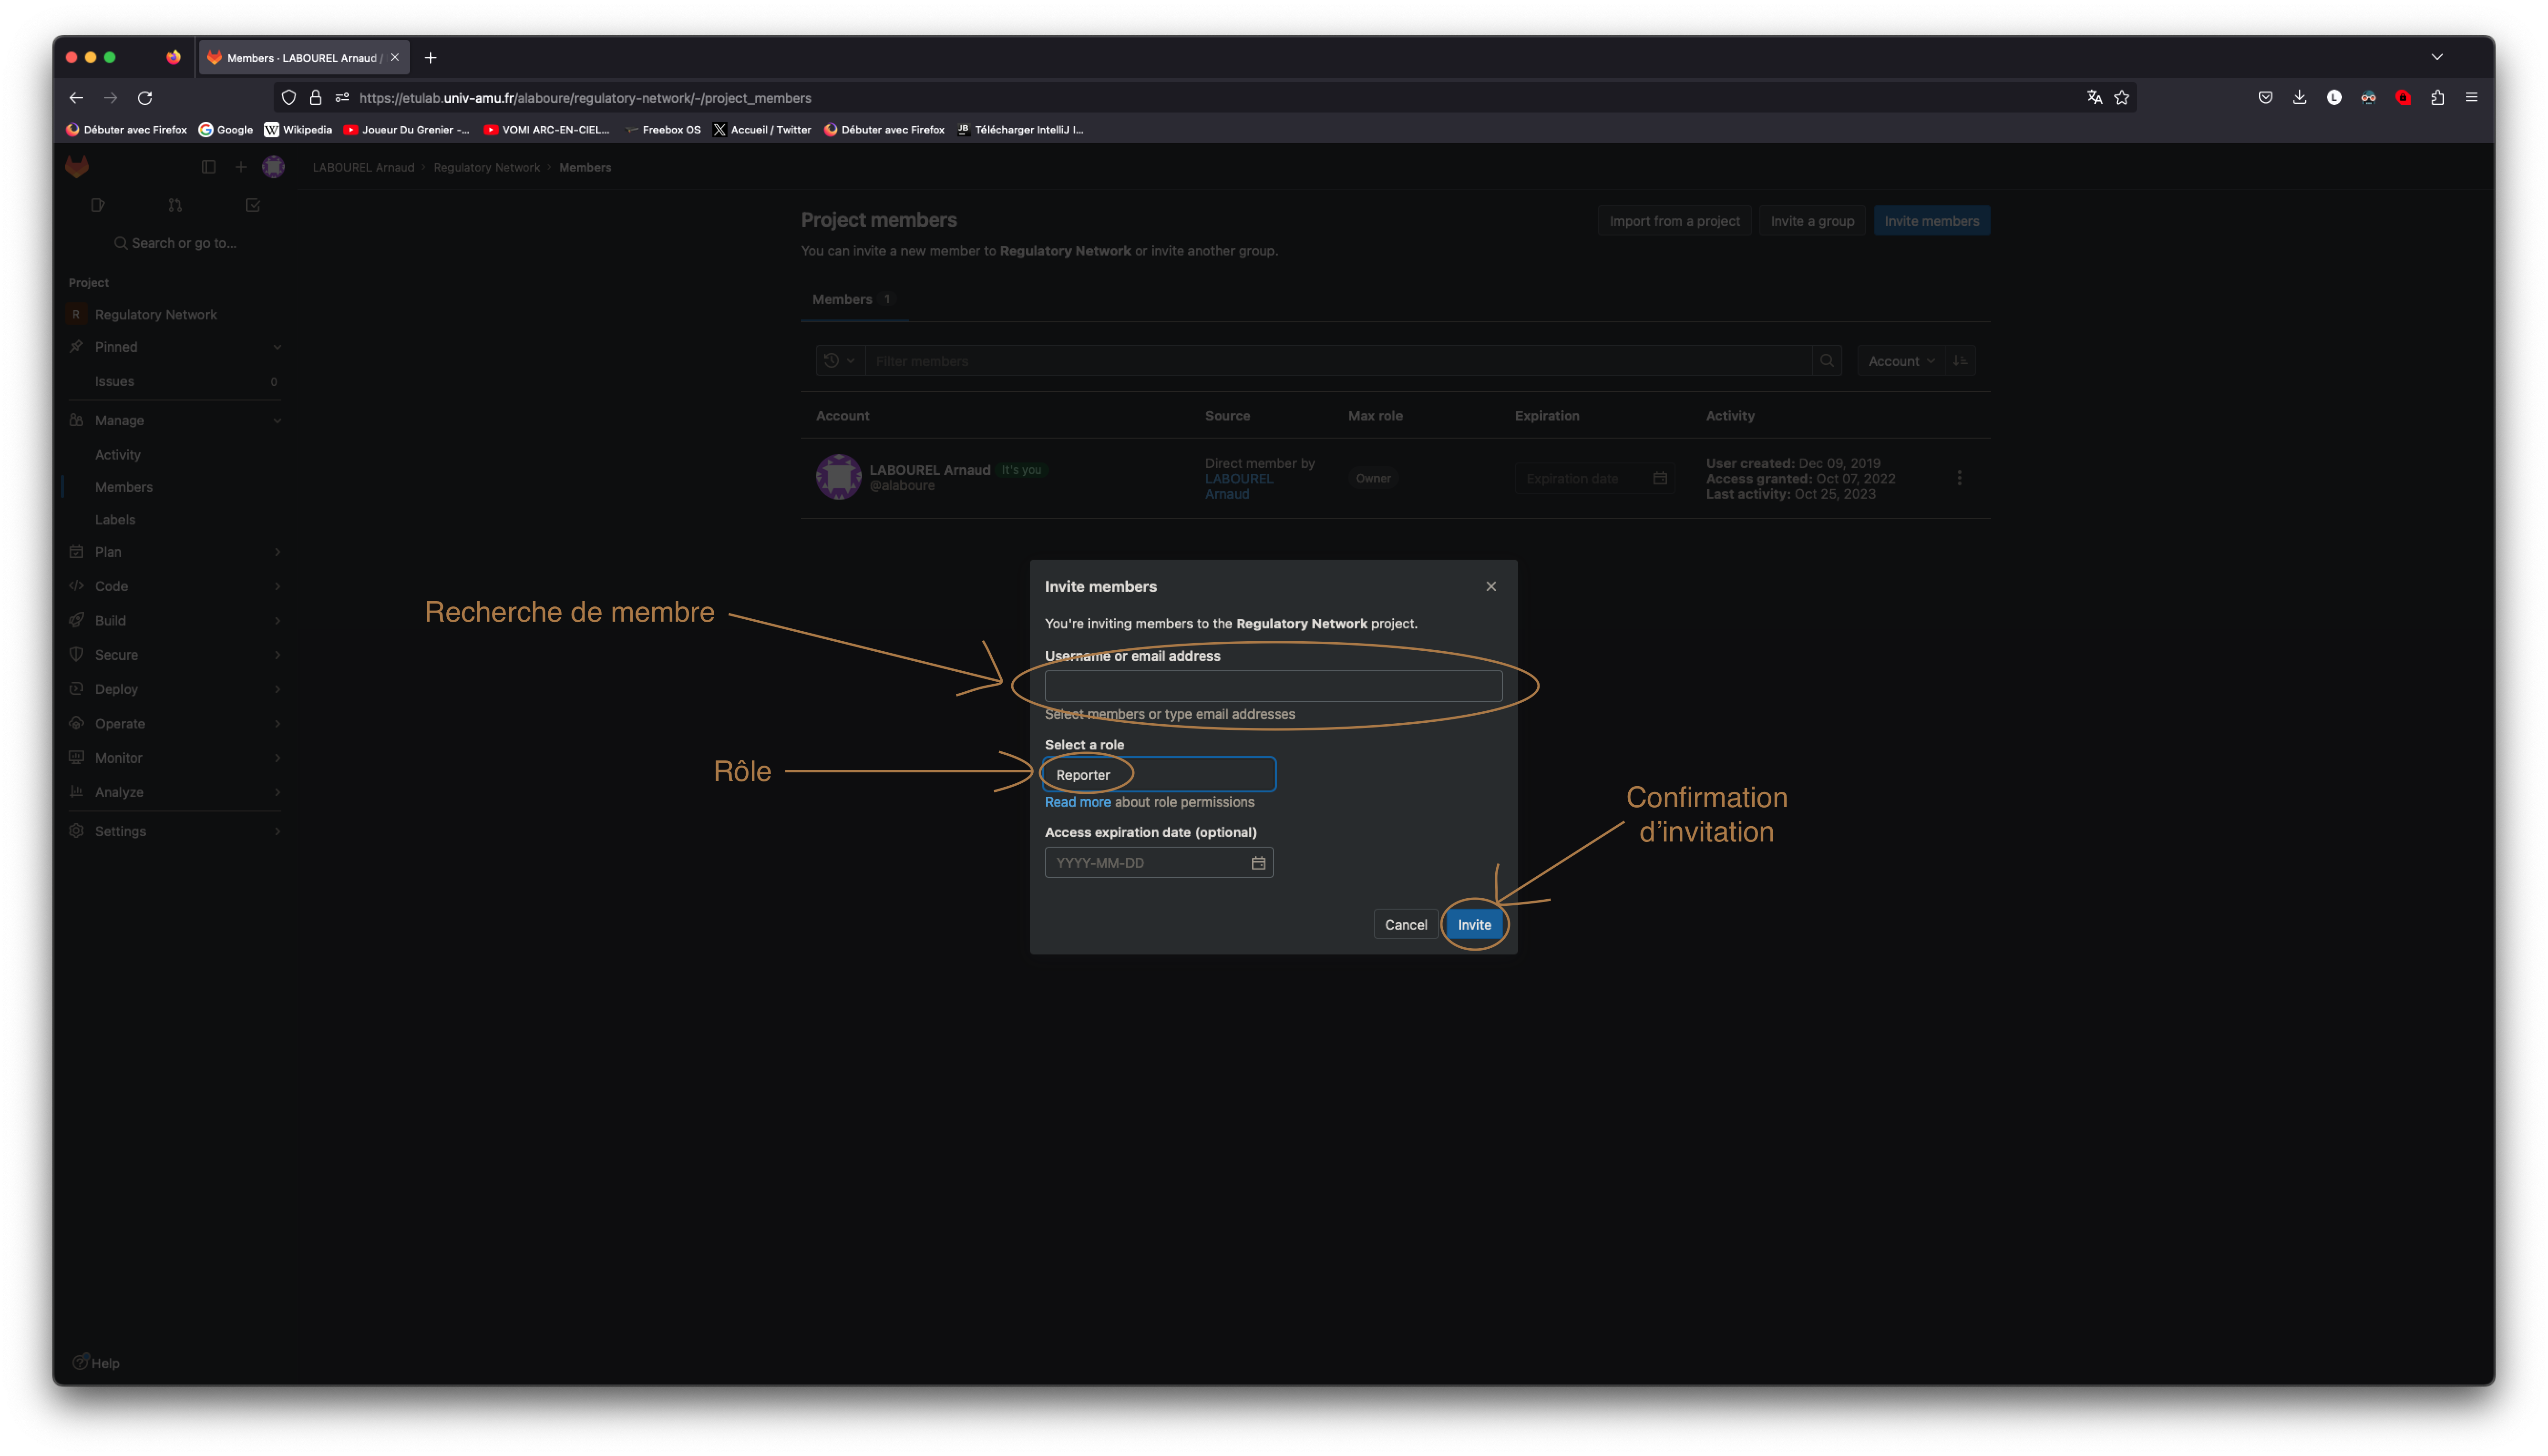Click the GitLab fox logo
The image size is (2548, 1456).
click(77, 167)
